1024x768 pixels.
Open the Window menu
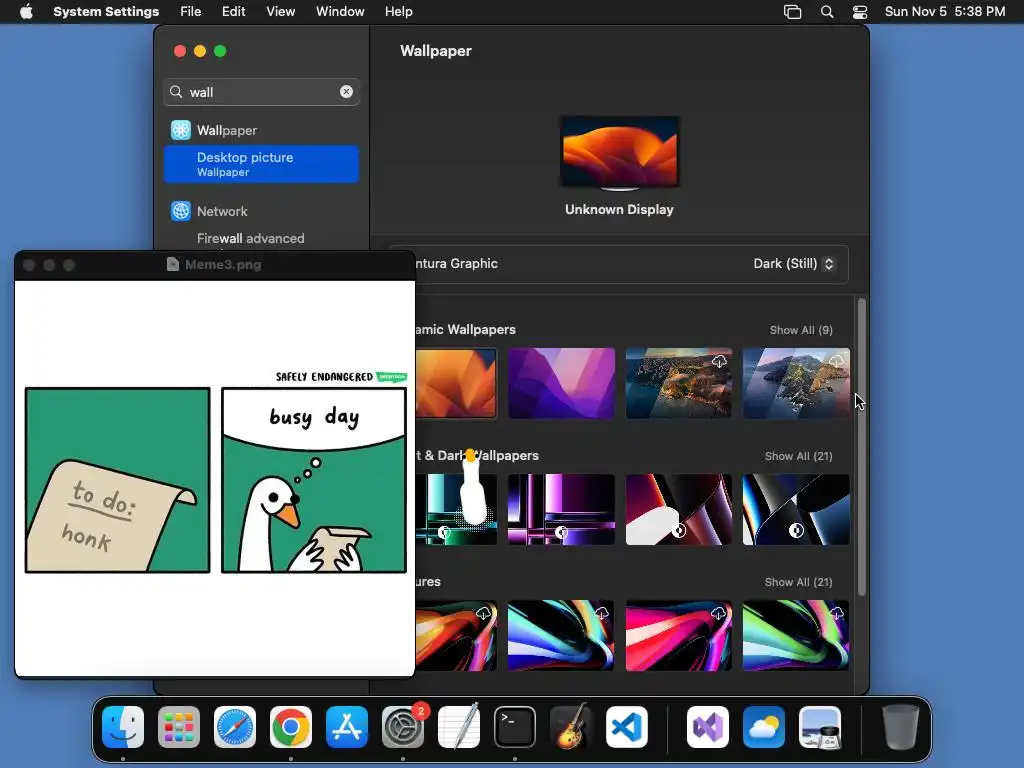340,12
